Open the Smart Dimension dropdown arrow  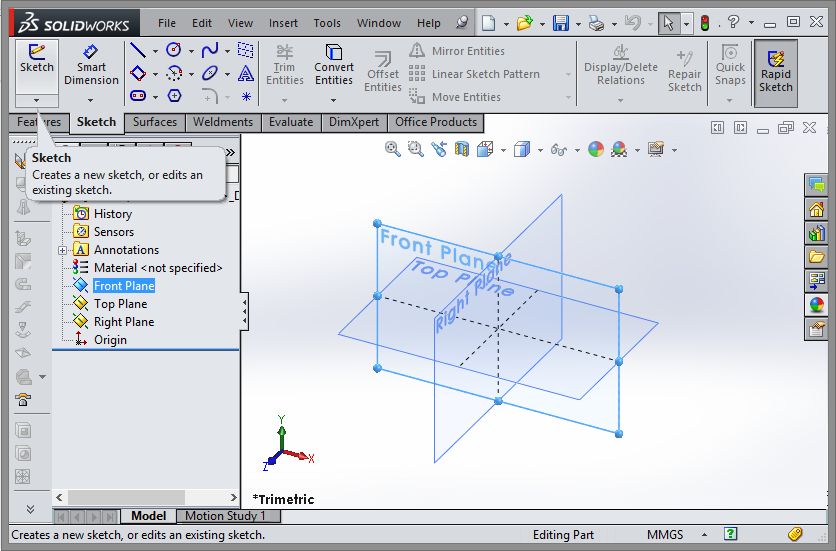tap(91, 100)
